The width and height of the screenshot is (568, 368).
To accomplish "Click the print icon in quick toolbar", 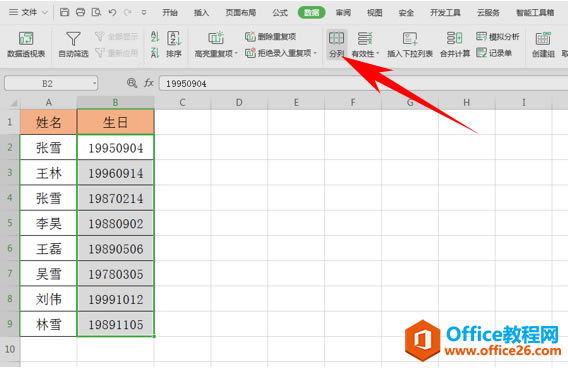I will (x=80, y=12).
